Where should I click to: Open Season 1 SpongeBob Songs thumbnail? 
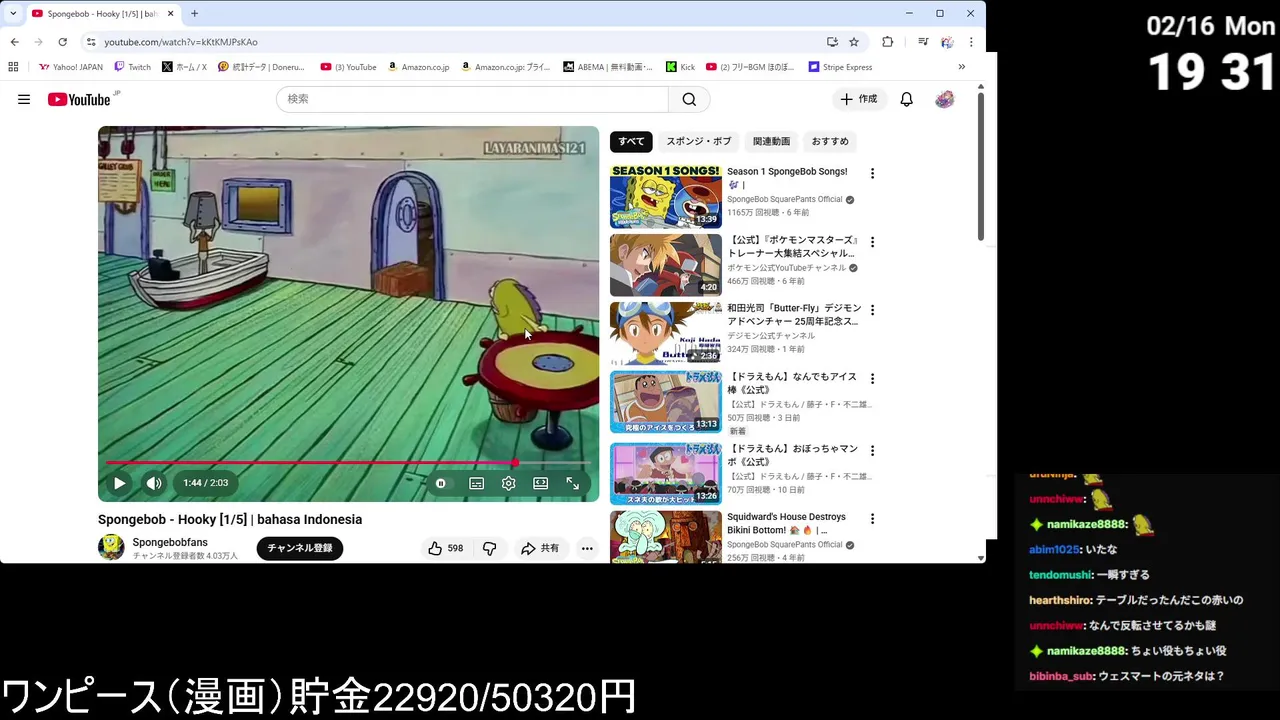[x=666, y=197]
